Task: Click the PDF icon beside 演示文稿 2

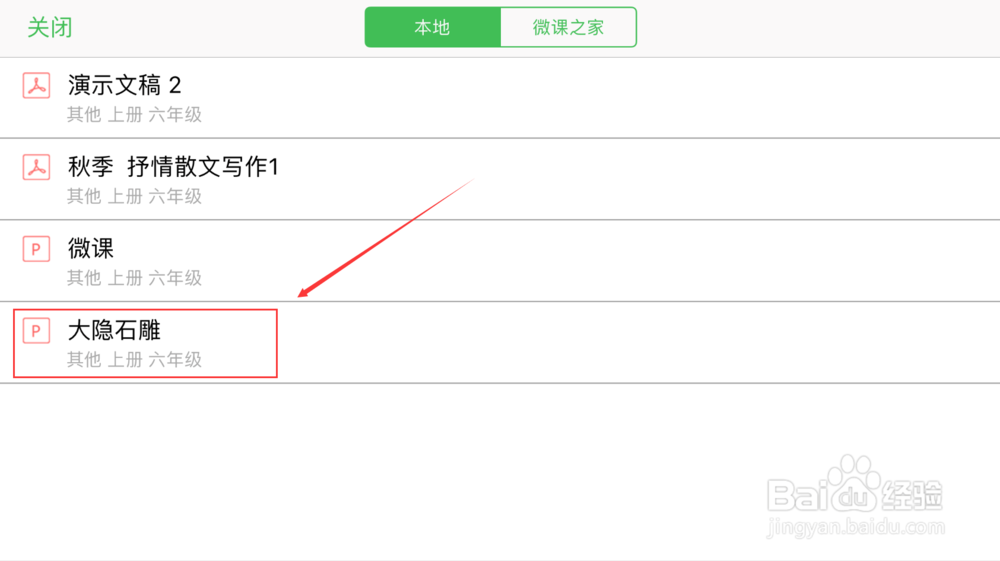Action: point(36,85)
